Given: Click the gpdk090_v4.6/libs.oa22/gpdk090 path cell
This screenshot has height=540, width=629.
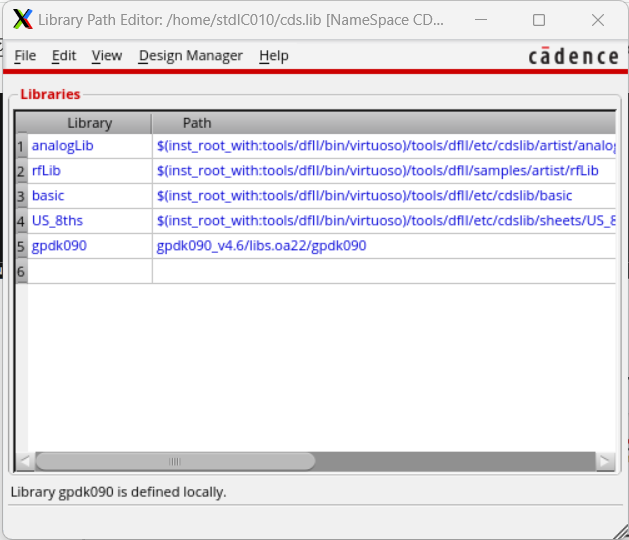Looking at the screenshot, I should point(384,246).
